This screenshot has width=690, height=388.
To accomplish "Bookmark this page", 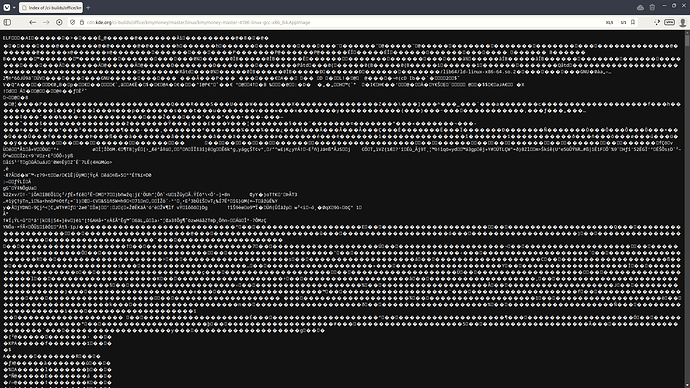I will pos(633,22).
